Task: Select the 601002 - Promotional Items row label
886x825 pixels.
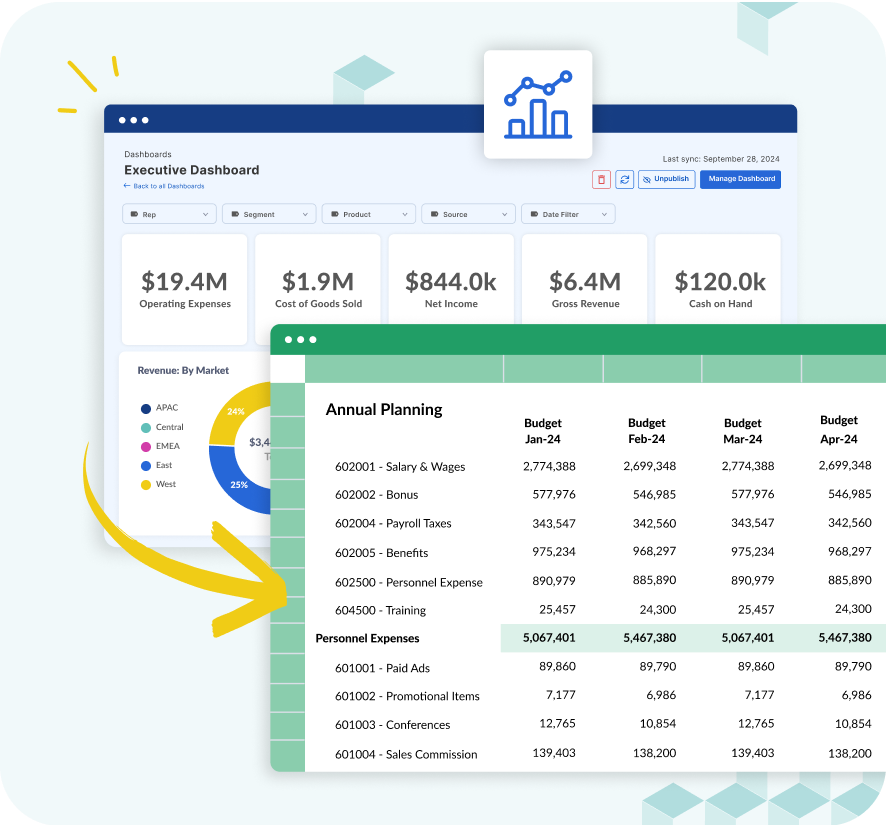Action: 407,697
